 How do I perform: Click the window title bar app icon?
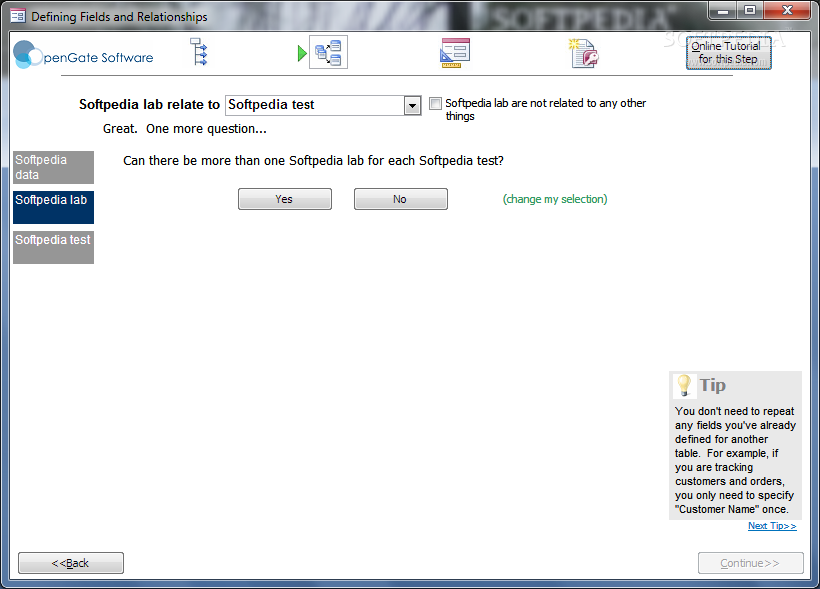coord(18,16)
